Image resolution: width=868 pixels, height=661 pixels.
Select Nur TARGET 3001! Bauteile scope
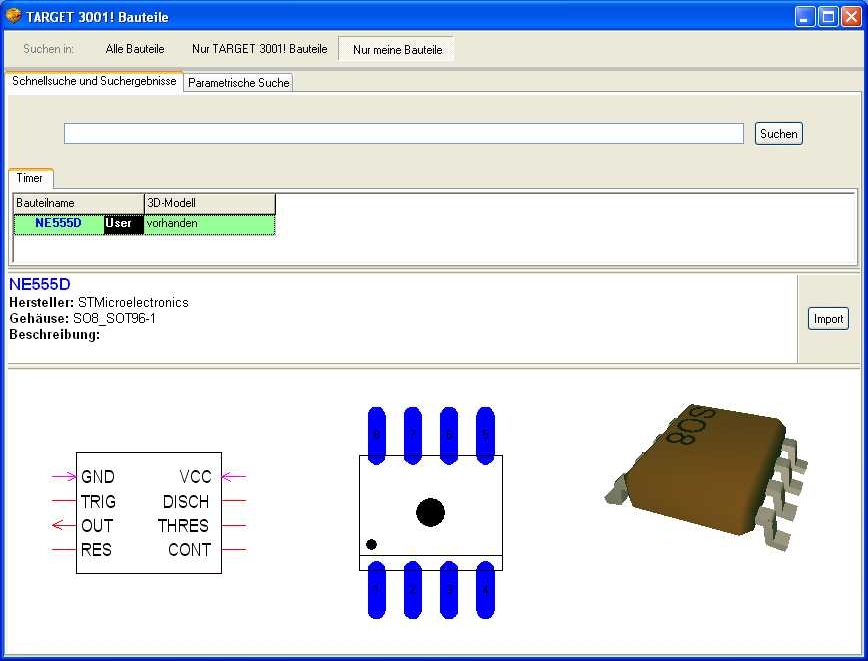tap(259, 49)
